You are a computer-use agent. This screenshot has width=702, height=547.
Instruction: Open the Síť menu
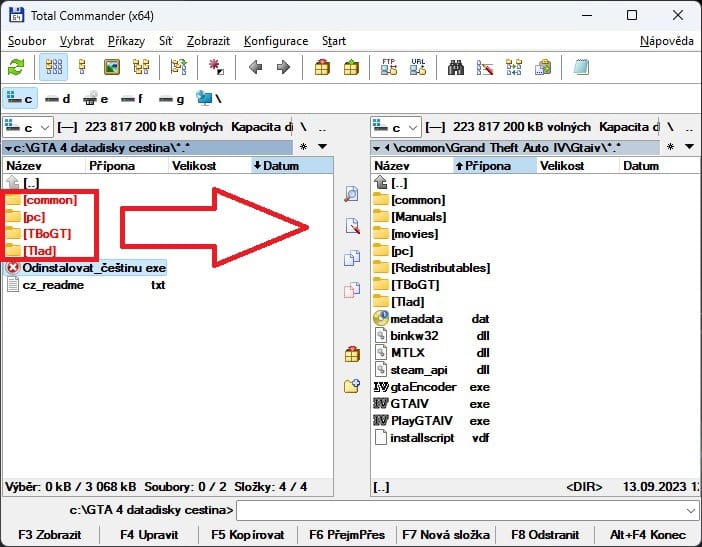[166, 41]
